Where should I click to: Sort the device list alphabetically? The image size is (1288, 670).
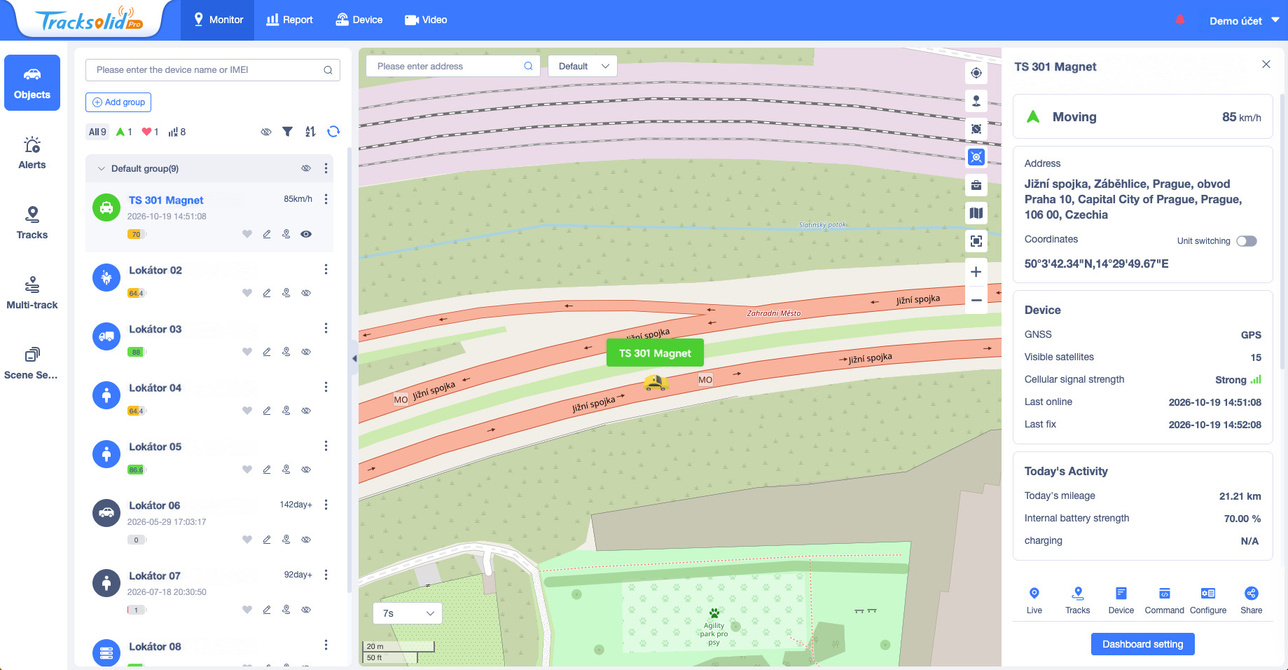tap(310, 131)
